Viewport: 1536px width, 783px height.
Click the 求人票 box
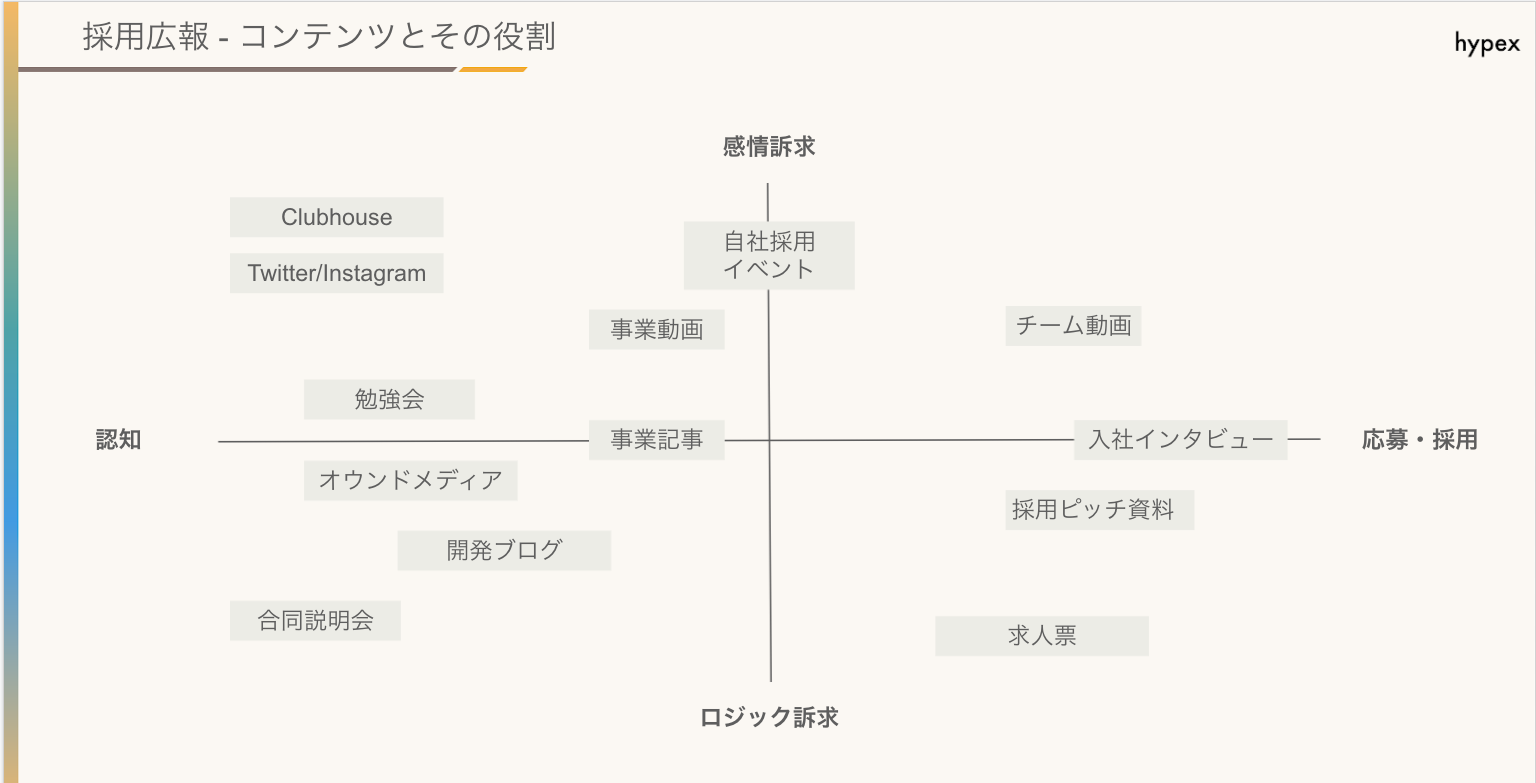pos(1041,636)
